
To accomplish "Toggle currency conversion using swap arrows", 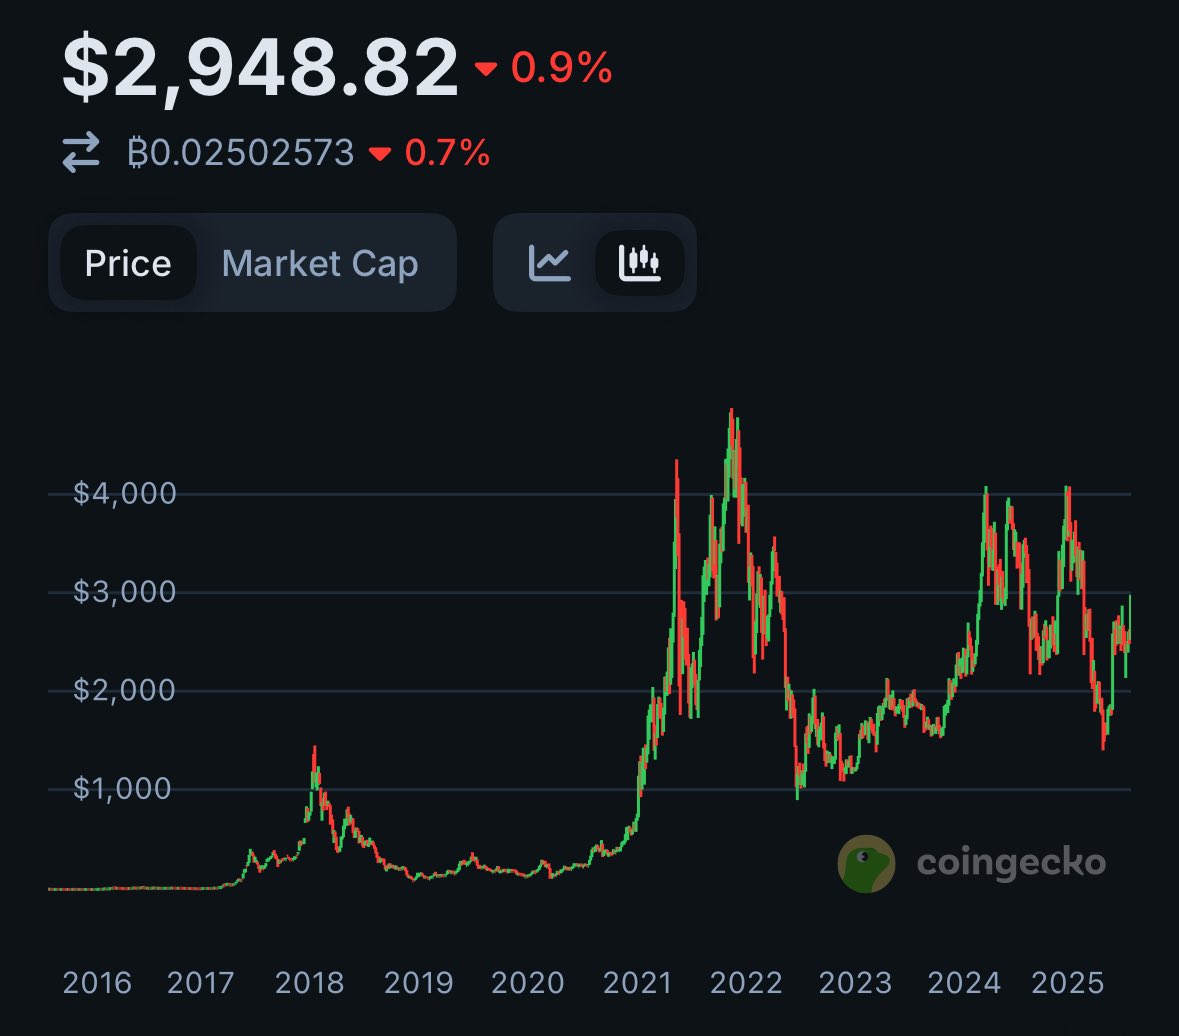I will point(80,152).
